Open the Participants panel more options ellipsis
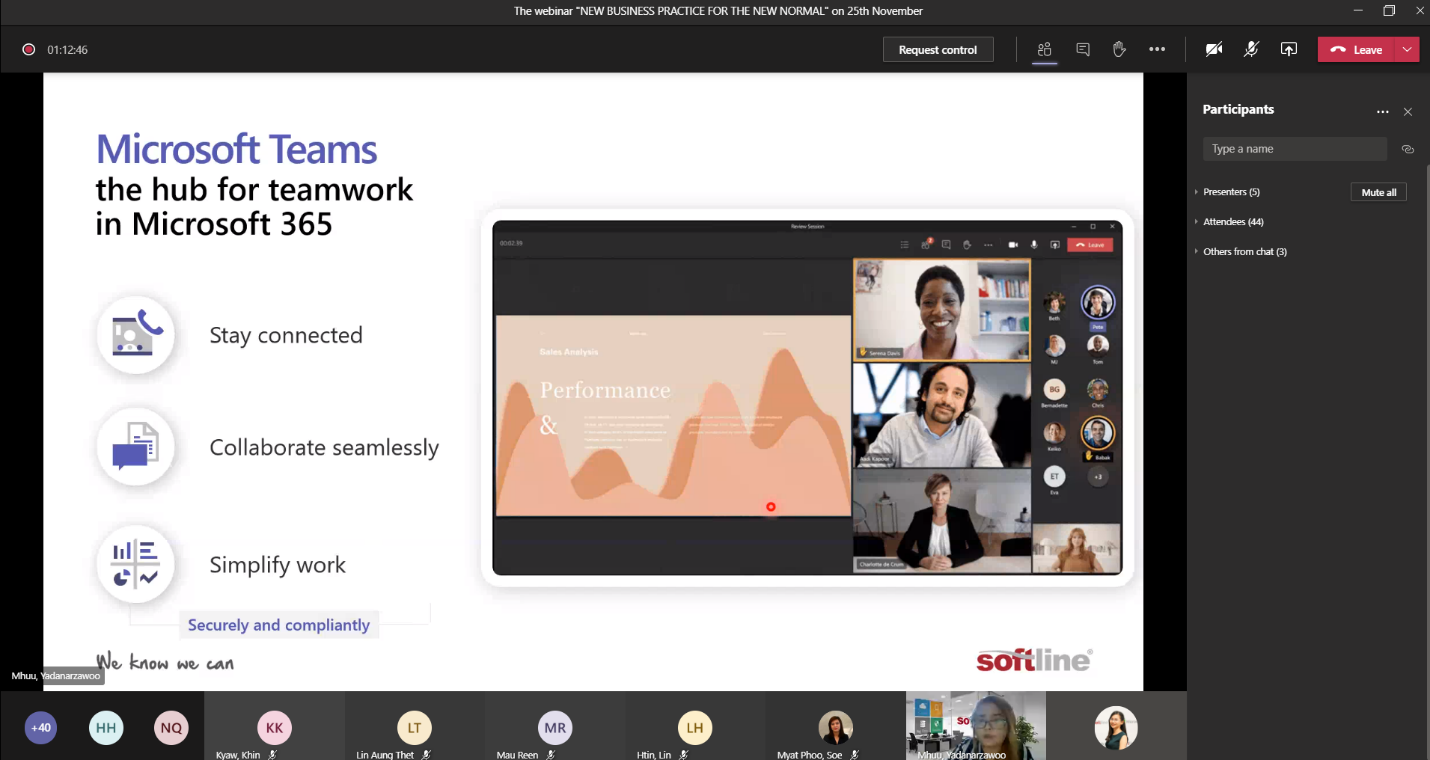The height and width of the screenshot is (760, 1430). pyautogui.click(x=1382, y=112)
